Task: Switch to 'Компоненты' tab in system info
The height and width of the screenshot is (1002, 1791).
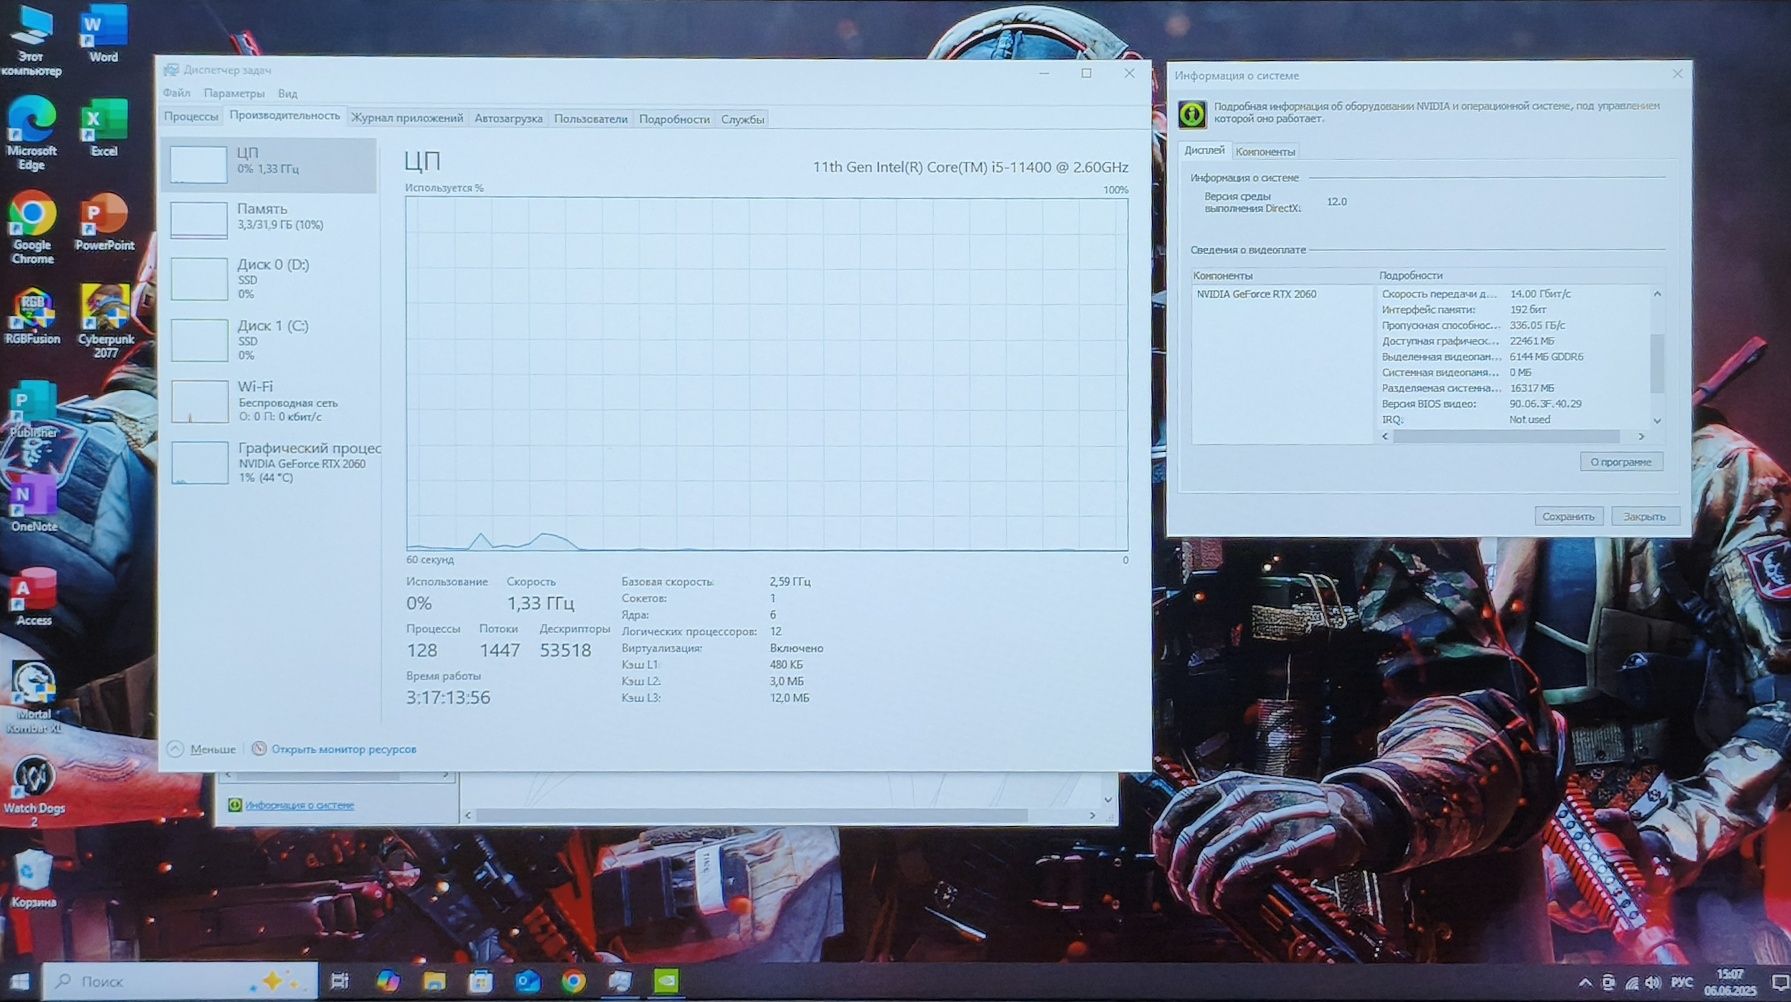Action: (1265, 151)
